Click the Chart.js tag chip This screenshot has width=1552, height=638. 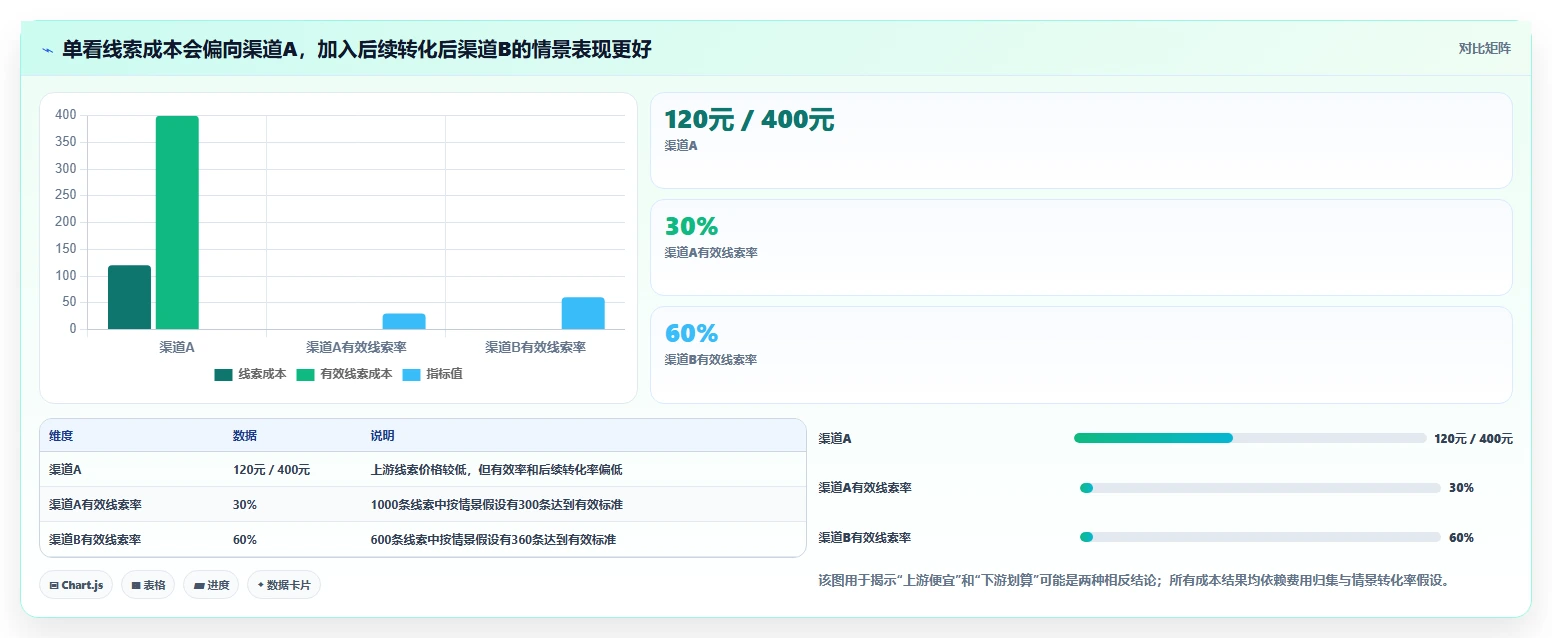76,585
